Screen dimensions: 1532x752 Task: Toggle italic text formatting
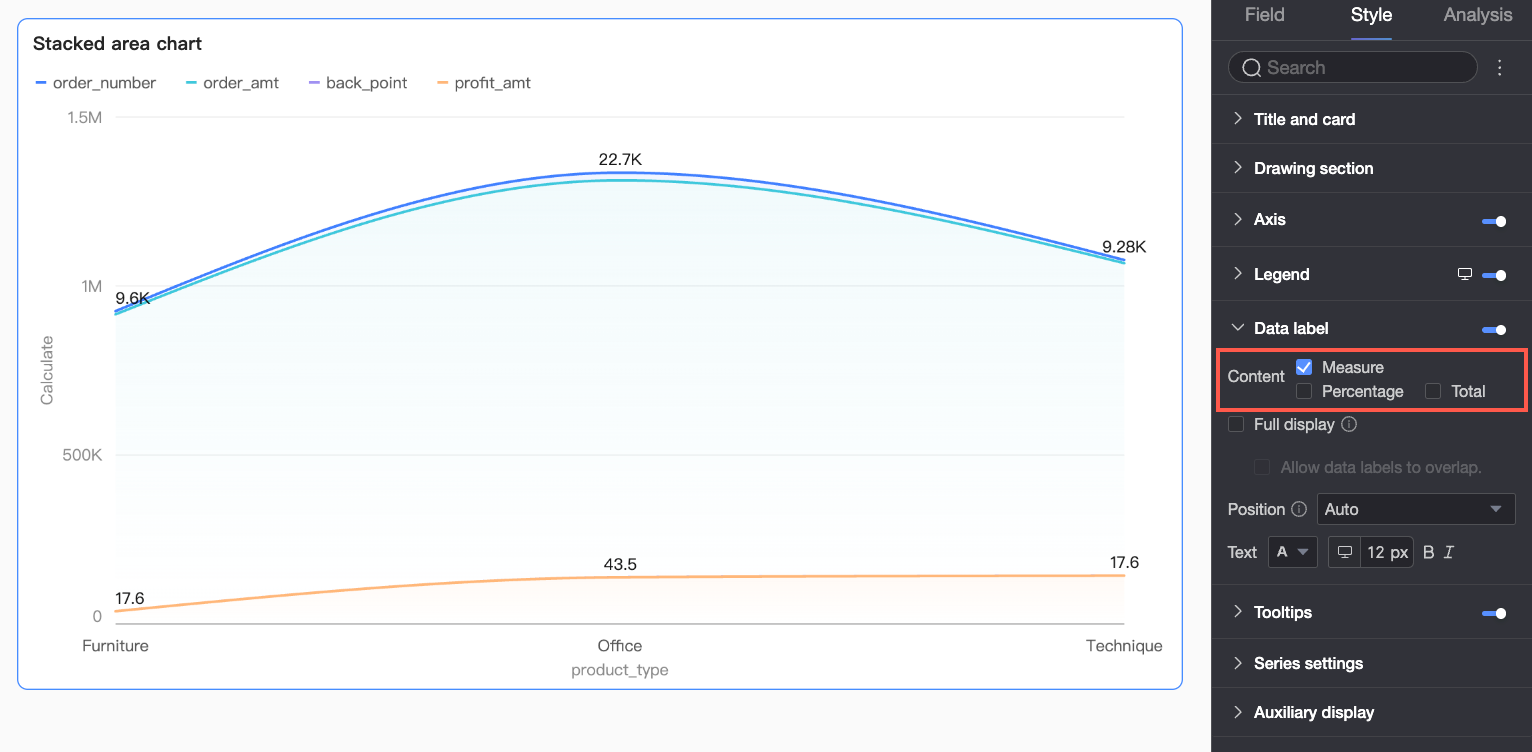tap(1449, 552)
